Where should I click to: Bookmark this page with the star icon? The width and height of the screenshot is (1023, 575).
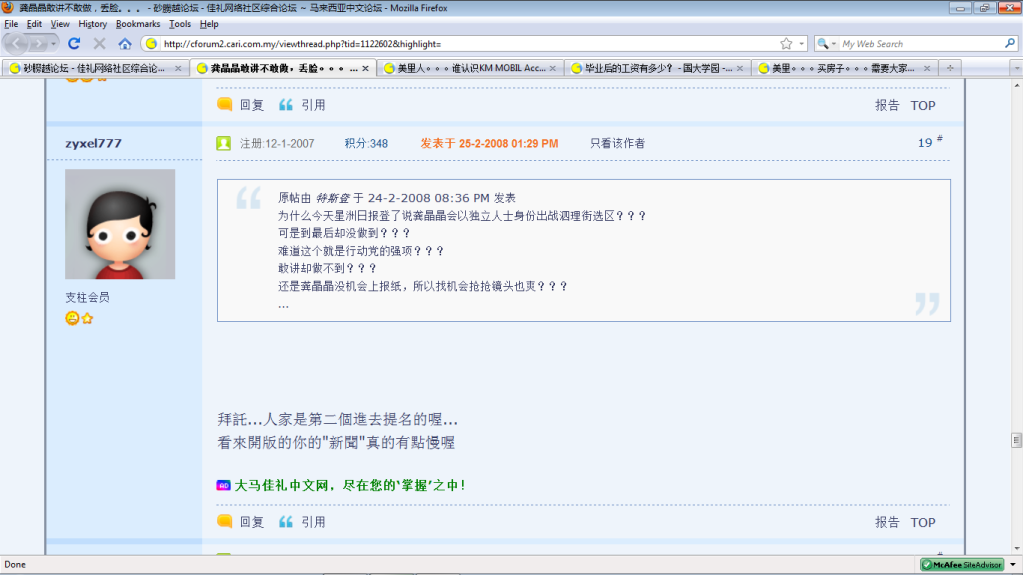click(x=786, y=44)
